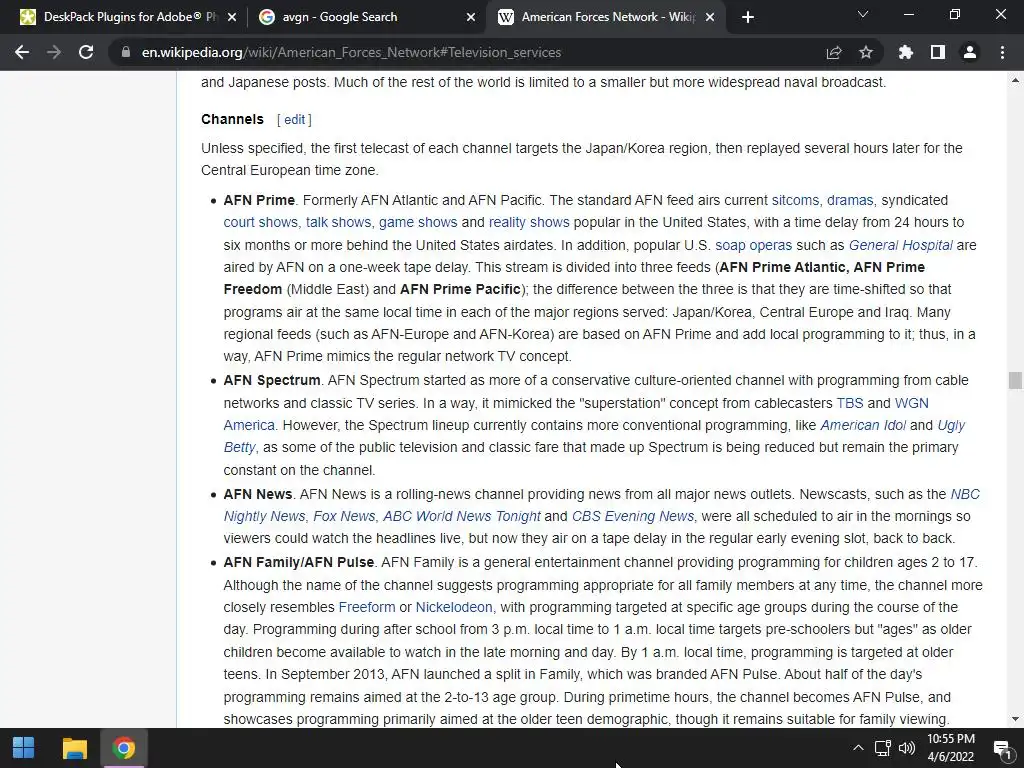Follow the TBS link

pyautogui.click(x=850, y=404)
